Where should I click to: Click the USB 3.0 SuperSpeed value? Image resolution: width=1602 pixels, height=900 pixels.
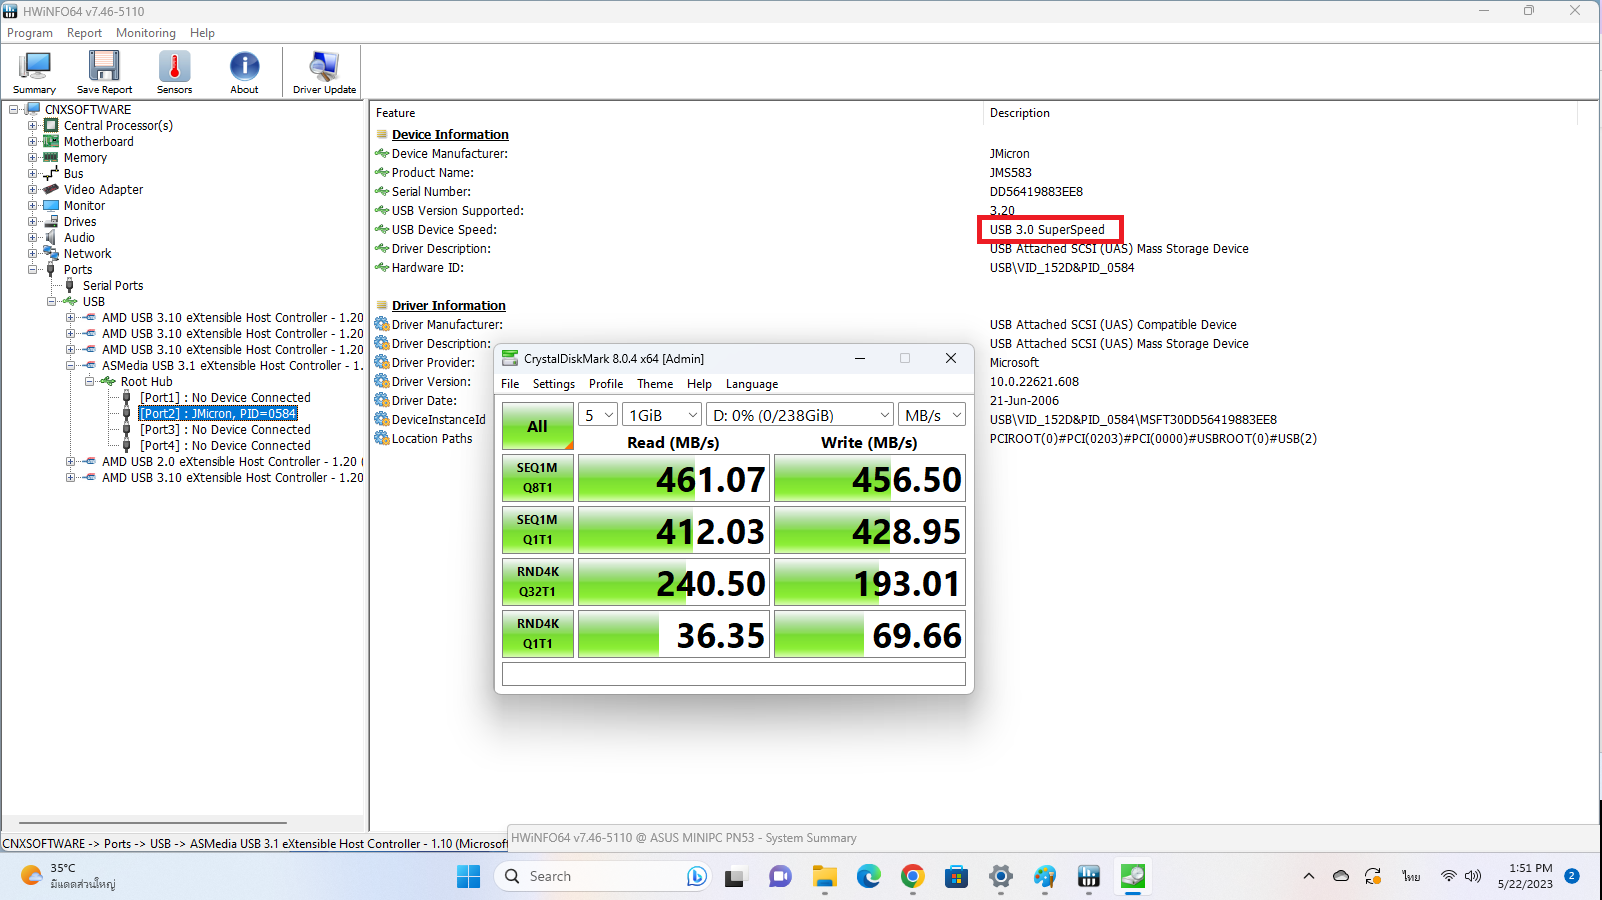1048,230
